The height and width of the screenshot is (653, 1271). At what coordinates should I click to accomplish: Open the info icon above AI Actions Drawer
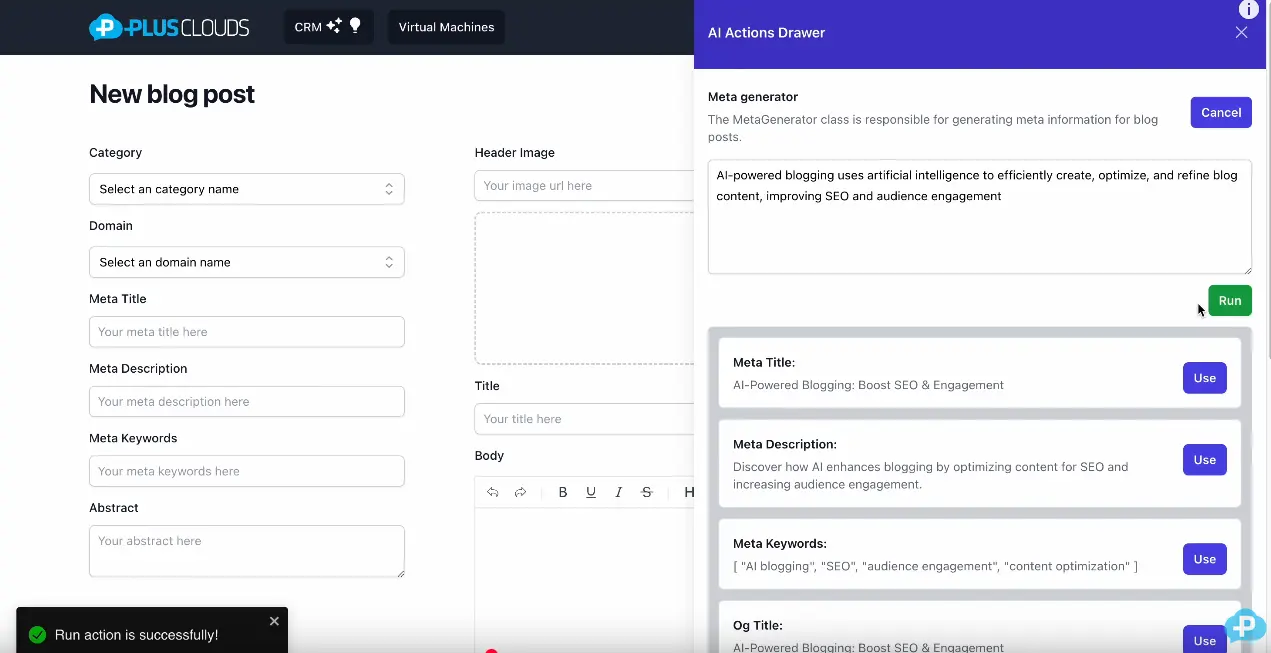[x=1248, y=9]
